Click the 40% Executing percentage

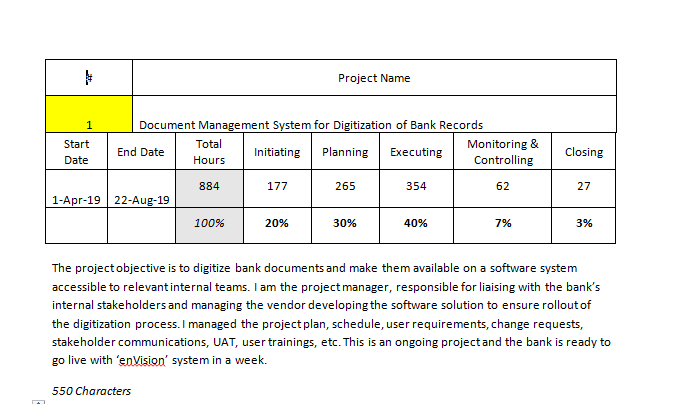coord(416,223)
